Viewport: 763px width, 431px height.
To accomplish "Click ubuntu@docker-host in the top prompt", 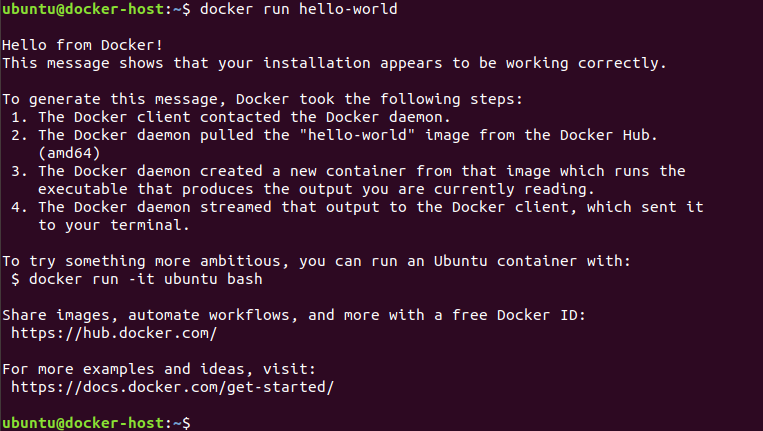I will pos(83,9).
